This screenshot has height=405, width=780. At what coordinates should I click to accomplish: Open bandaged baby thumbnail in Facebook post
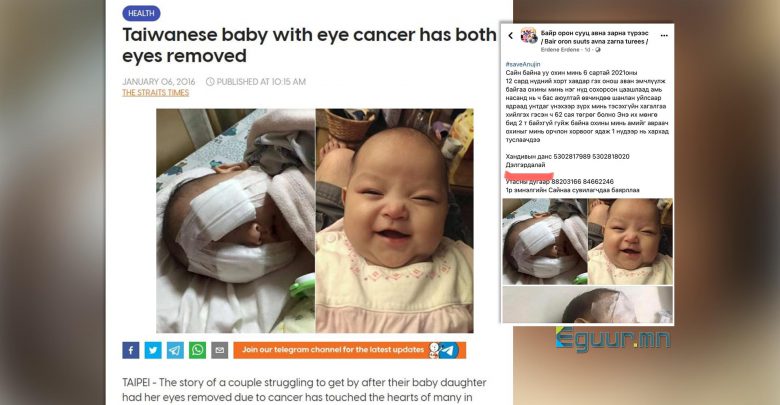(545, 242)
